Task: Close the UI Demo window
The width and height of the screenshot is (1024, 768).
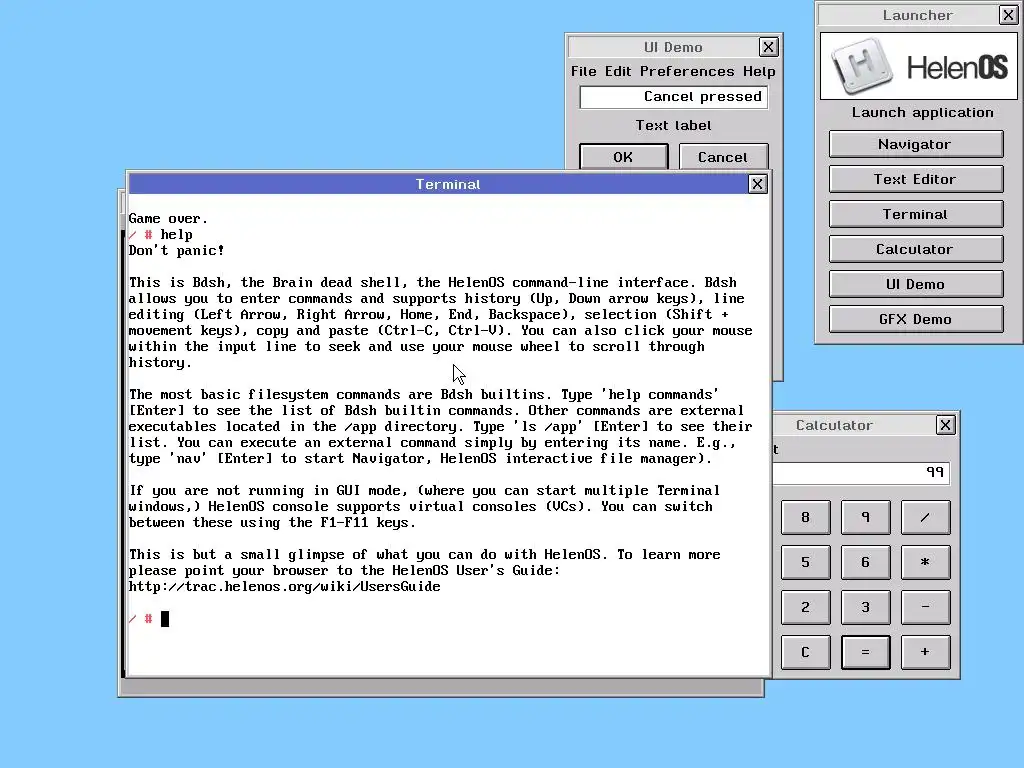Action: coord(768,47)
